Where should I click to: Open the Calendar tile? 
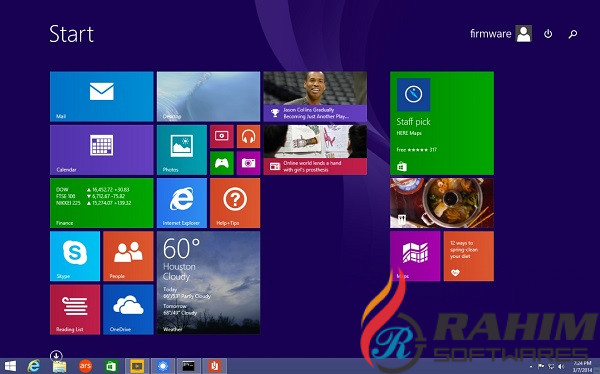click(x=101, y=150)
